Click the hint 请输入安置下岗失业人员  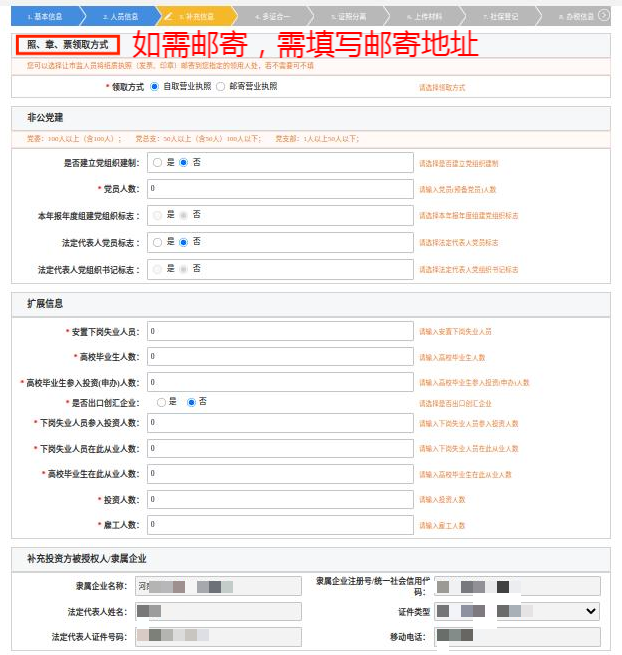click(455, 332)
